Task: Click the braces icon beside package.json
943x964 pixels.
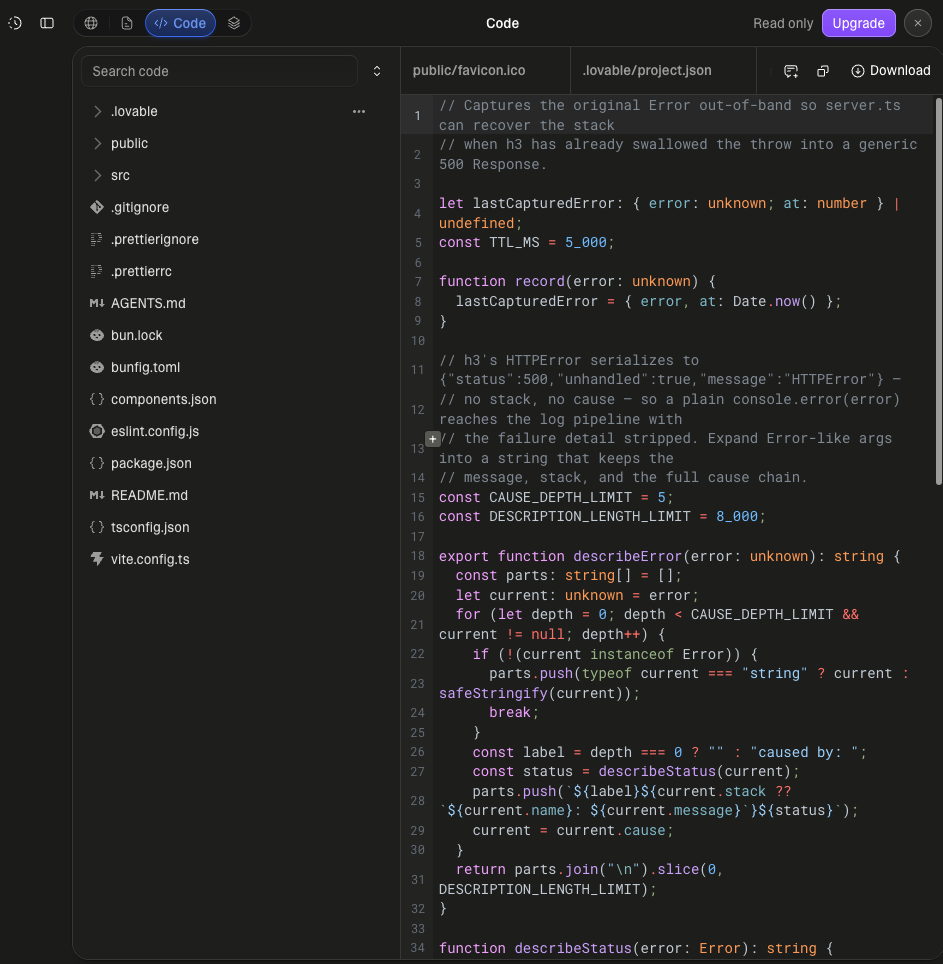Action: (97, 463)
